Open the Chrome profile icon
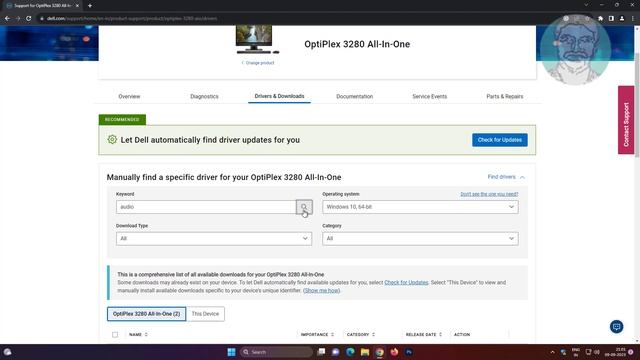 click(x=622, y=18)
